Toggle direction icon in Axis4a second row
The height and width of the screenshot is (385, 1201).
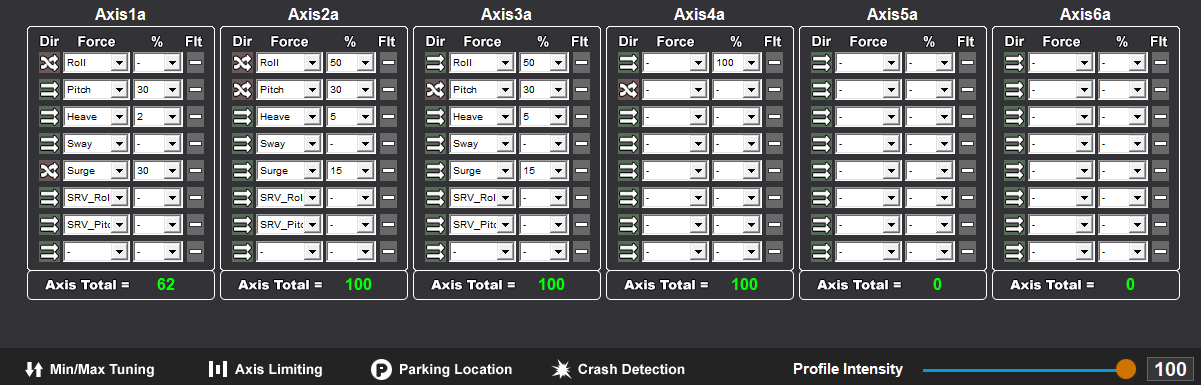coord(628,89)
